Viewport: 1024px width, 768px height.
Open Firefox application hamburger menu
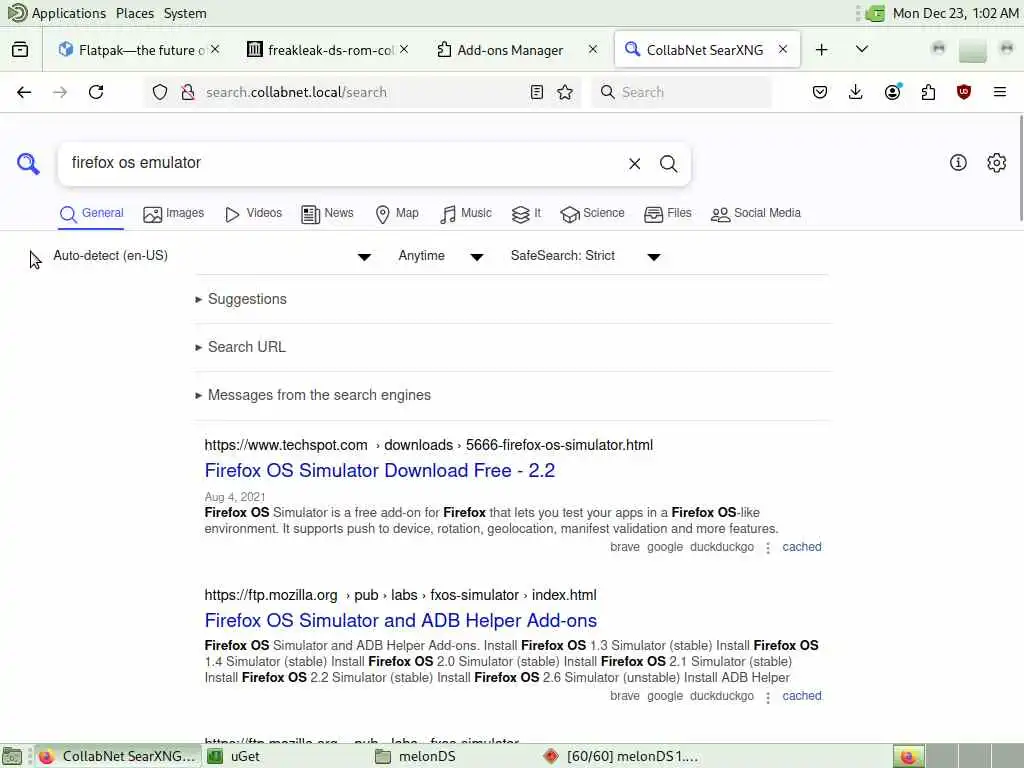(x=1000, y=92)
